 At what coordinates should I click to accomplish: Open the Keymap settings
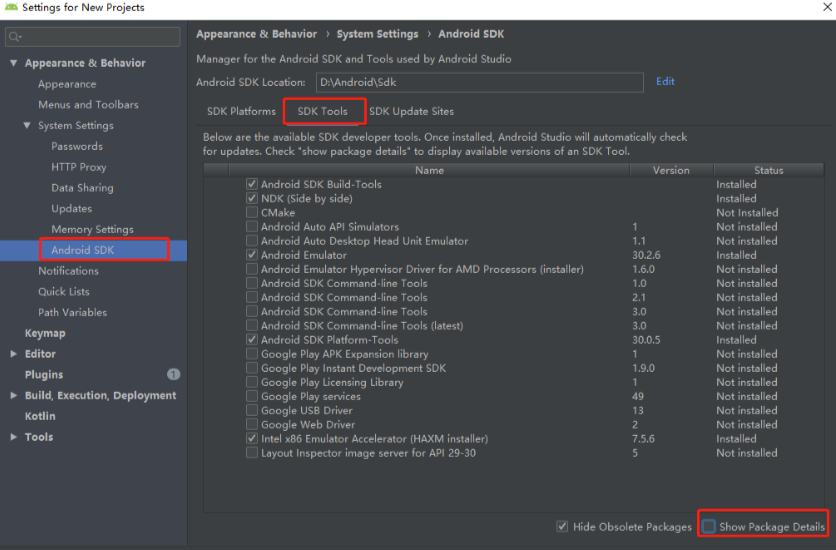point(45,334)
